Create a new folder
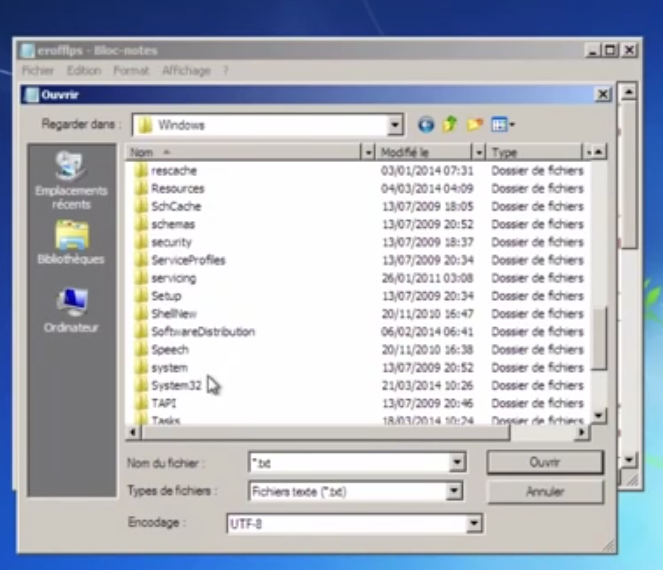663x570 pixels. [x=474, y=124]
